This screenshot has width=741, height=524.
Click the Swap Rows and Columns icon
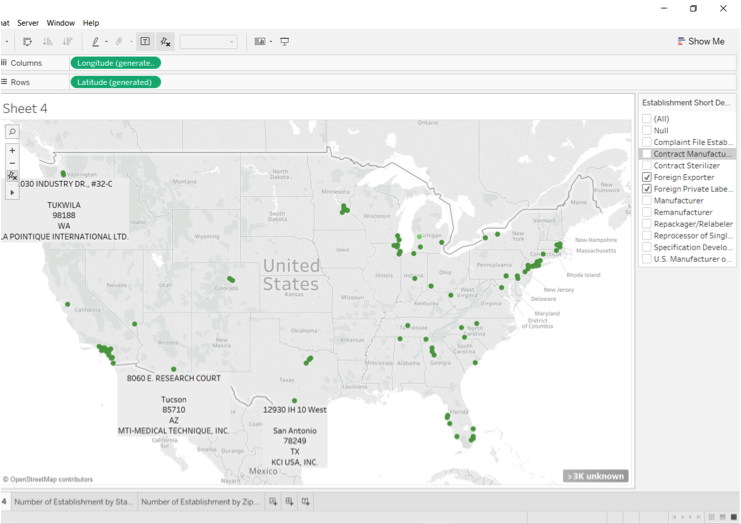(27, 42)
